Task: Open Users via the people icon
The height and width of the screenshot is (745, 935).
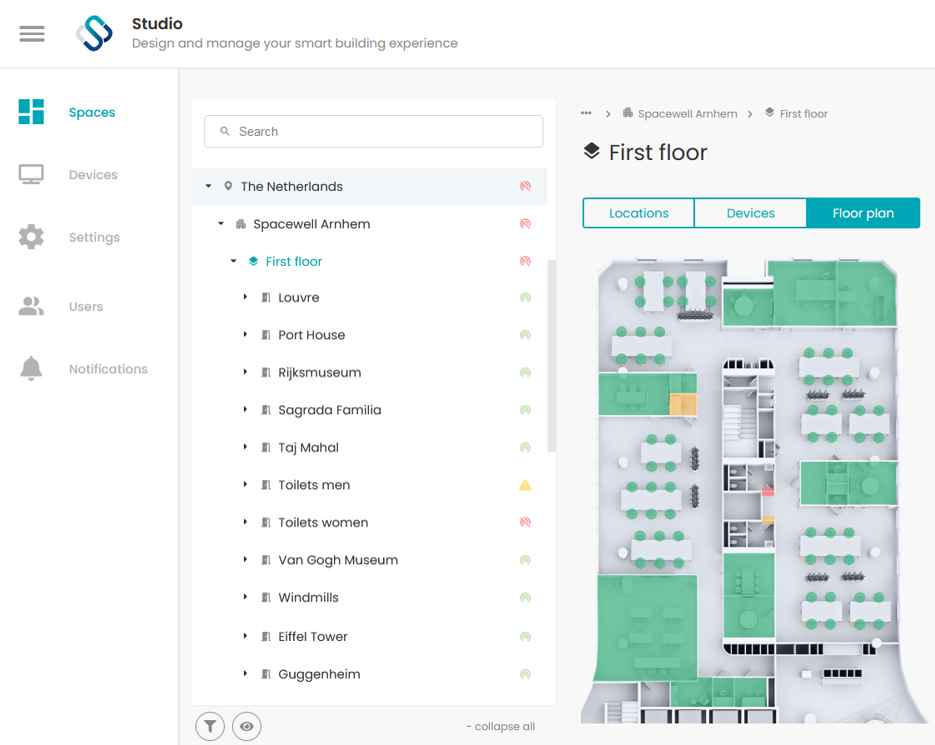Action: (31, 306)
